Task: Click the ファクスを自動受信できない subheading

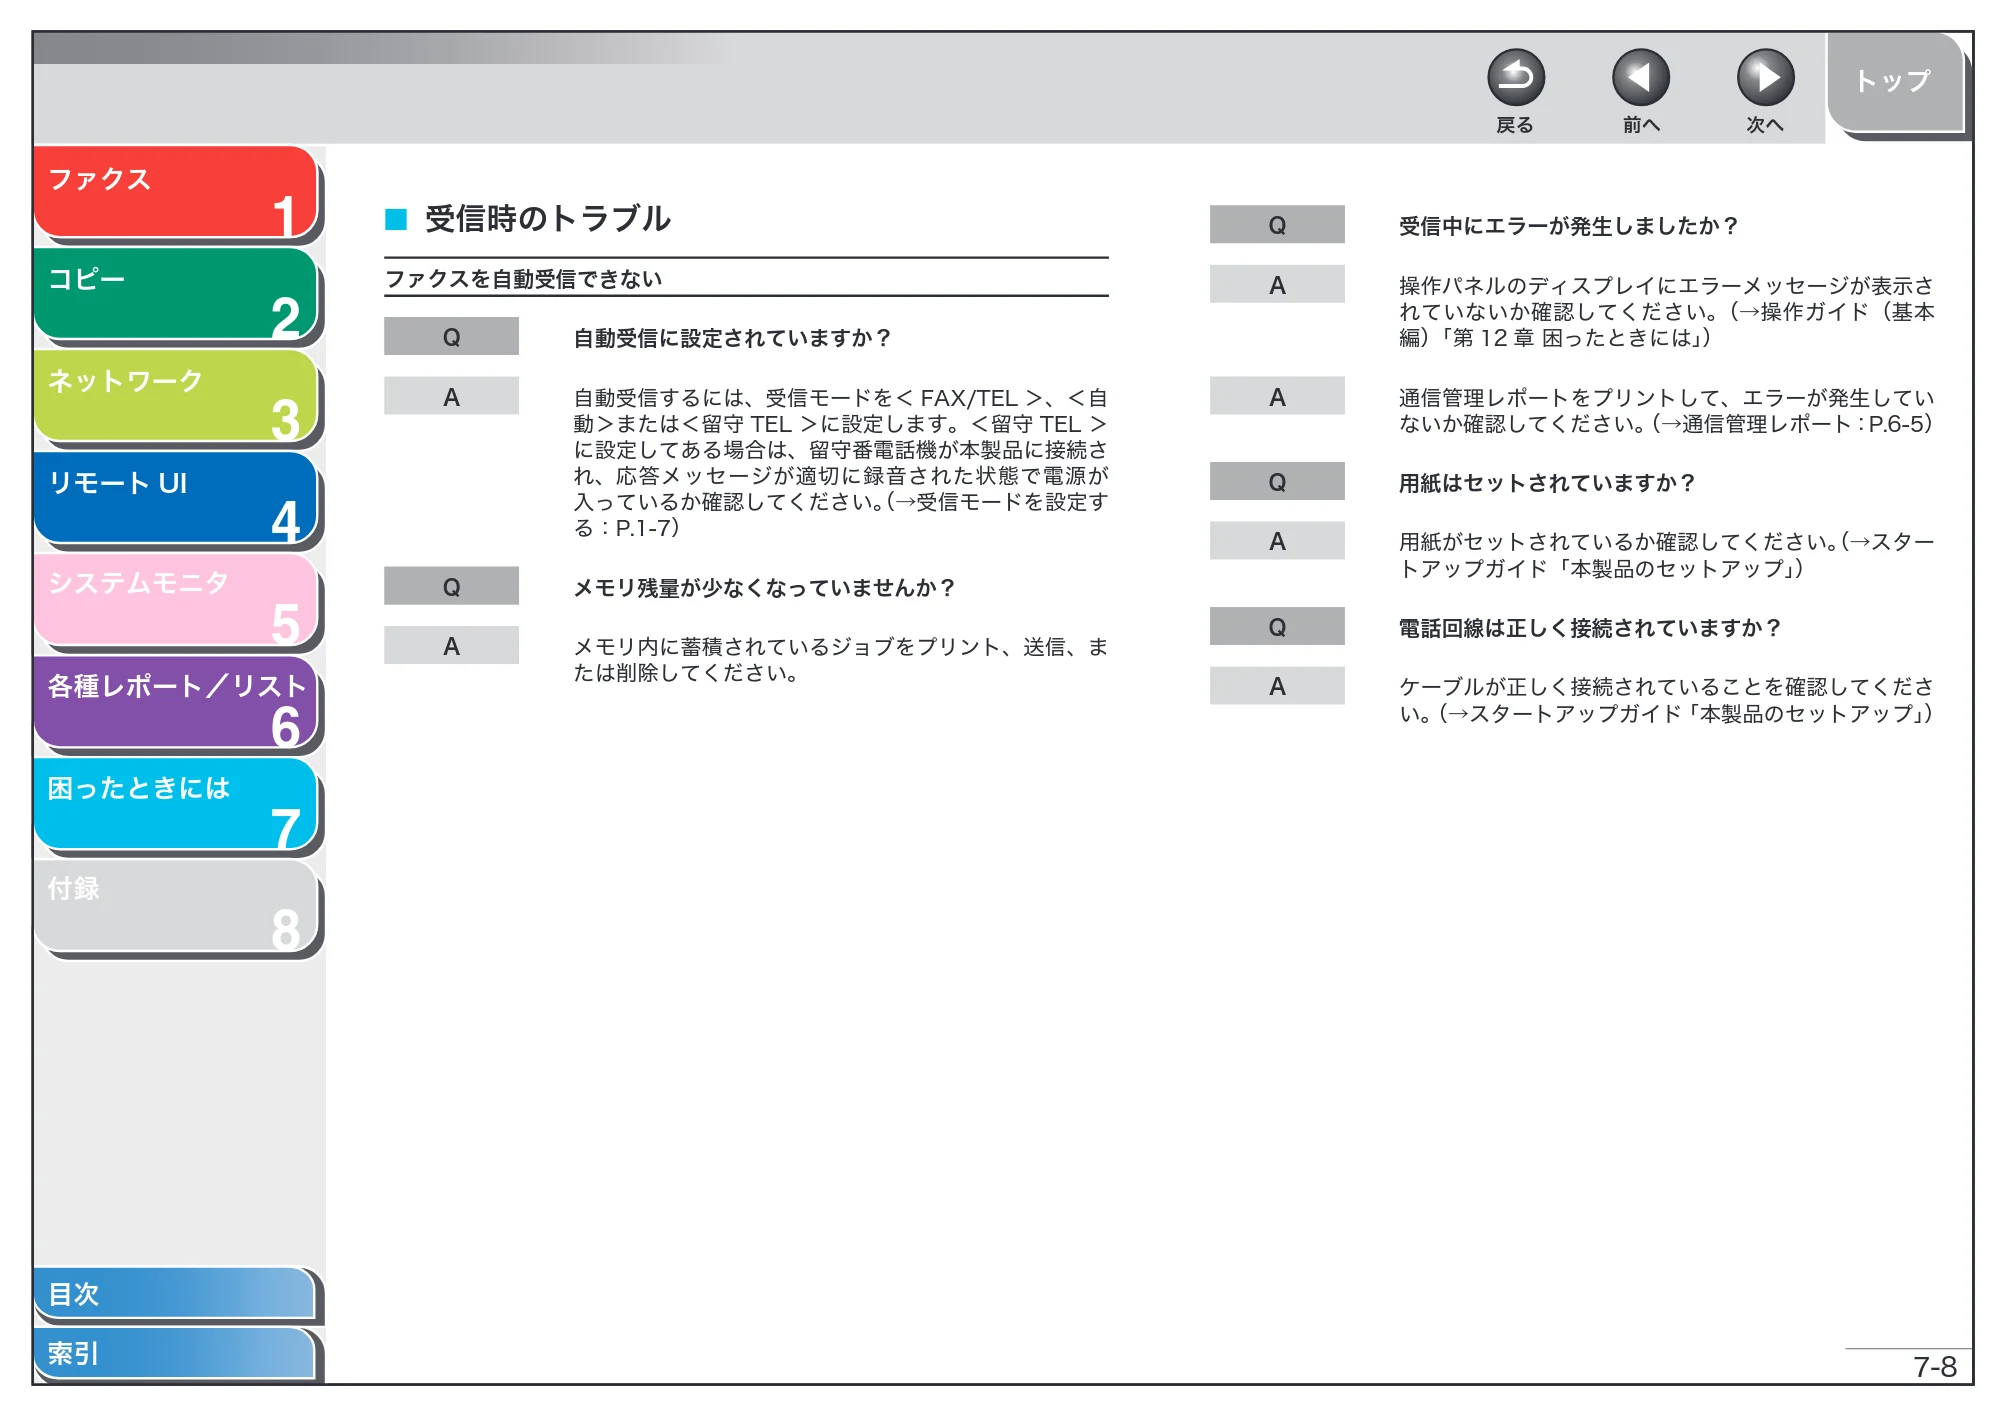Action: click(x=523, y=279)
